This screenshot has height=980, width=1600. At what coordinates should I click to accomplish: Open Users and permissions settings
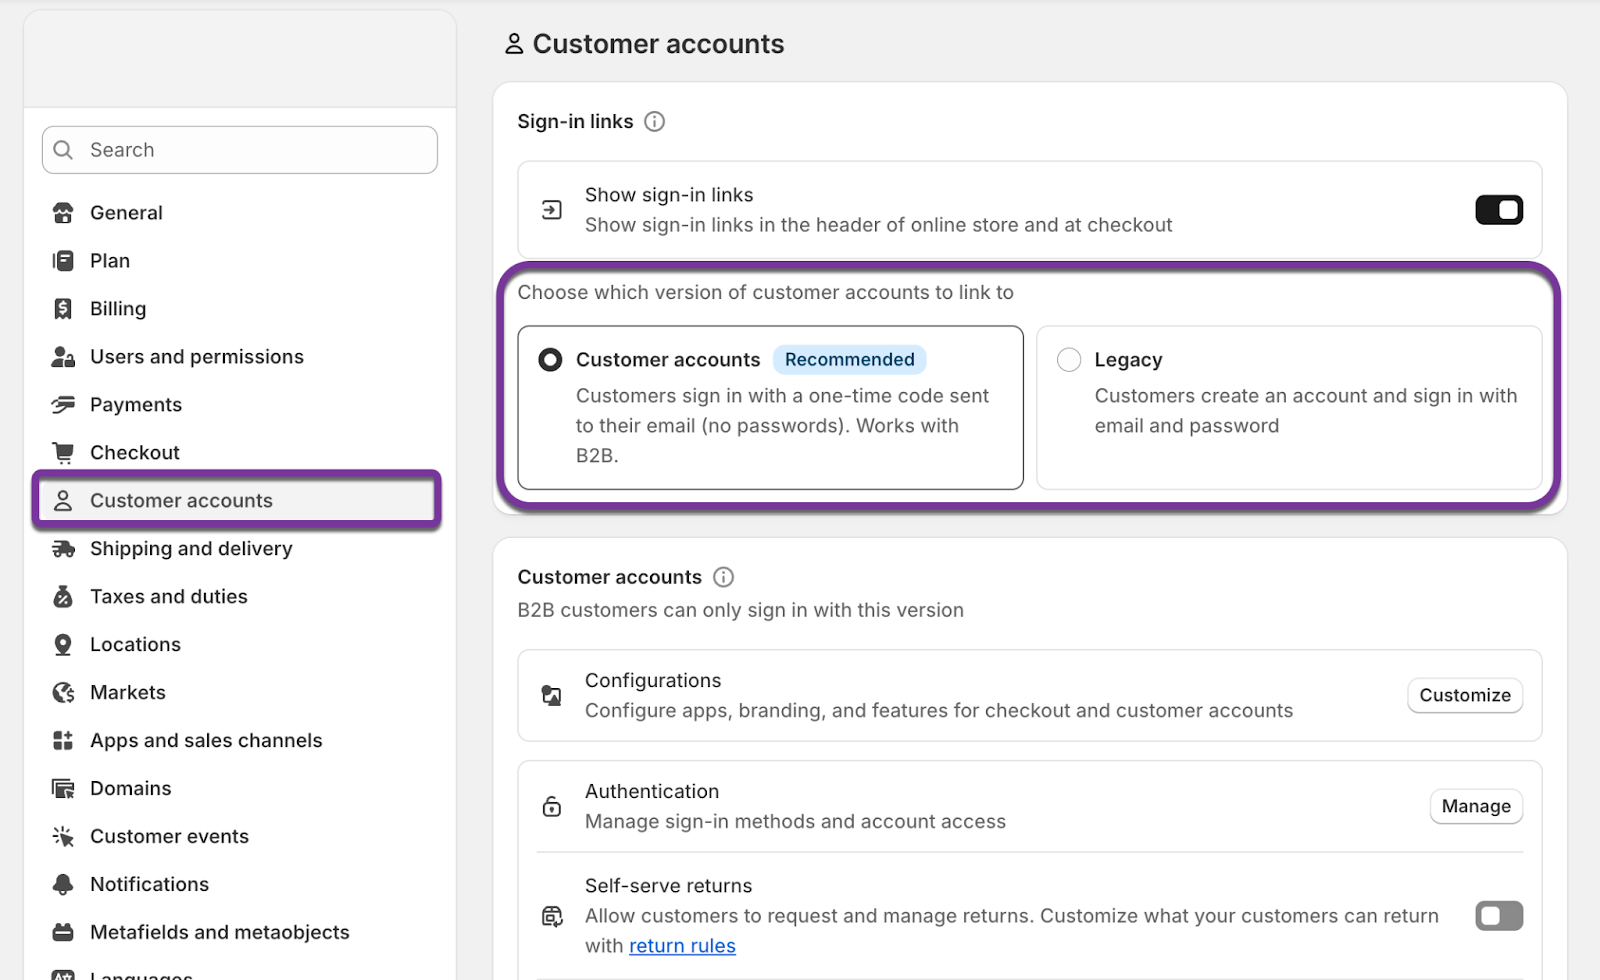[x=197, y=356]
